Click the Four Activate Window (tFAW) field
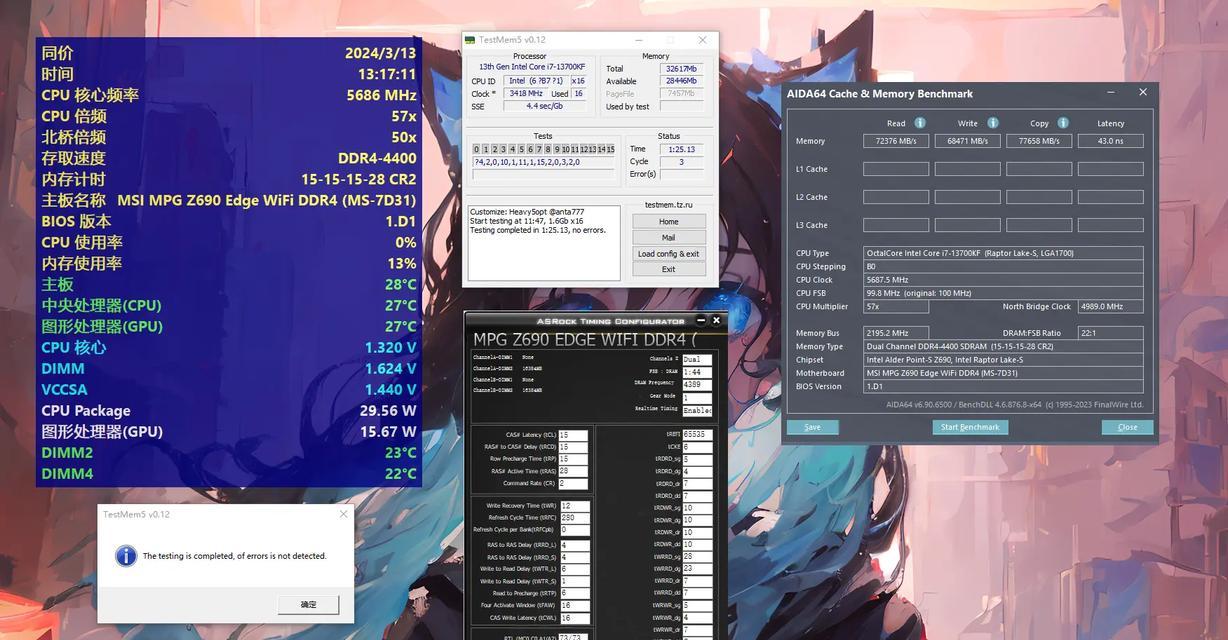Image resolution: width=1228 pixels, height=640 pixels. [575, 605]
